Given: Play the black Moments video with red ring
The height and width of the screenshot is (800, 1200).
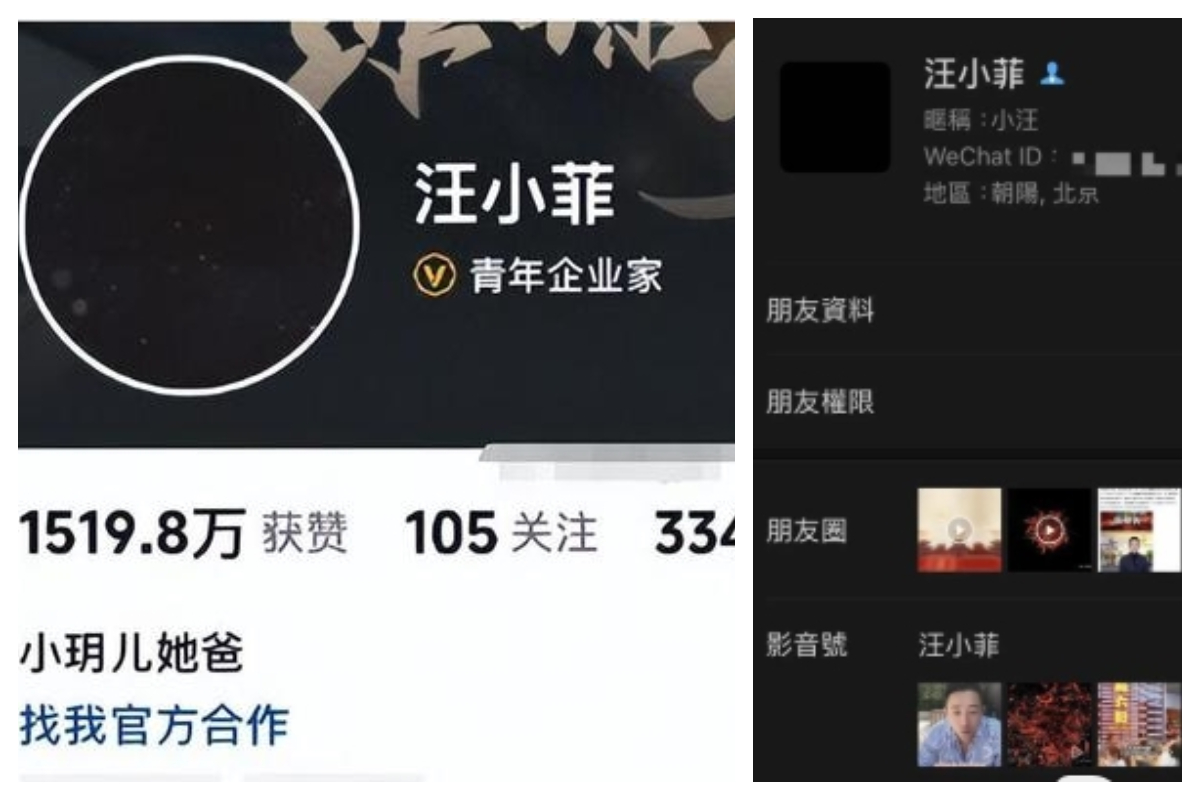Looking at the screenshot, I should (1049, 530).
